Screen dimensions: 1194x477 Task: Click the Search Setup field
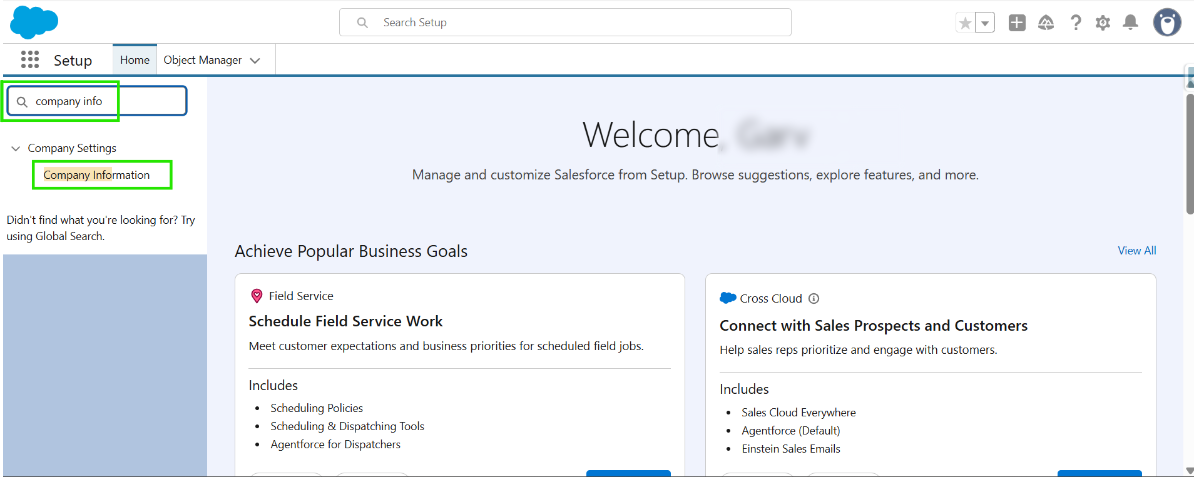pos(565,22)
